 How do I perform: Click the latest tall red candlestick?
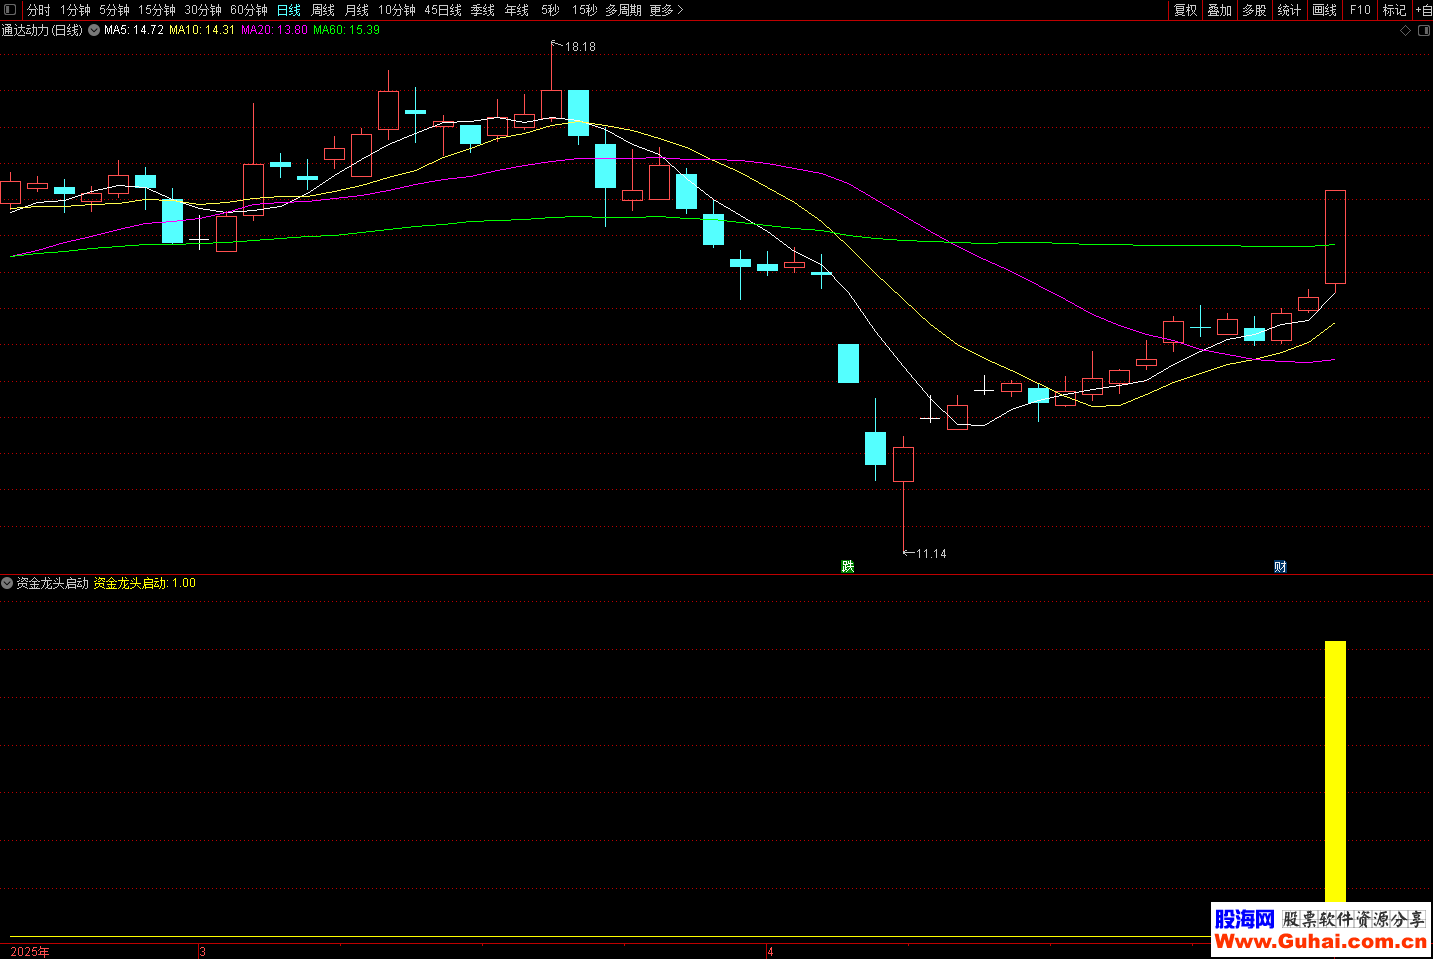click(1335, 237)
